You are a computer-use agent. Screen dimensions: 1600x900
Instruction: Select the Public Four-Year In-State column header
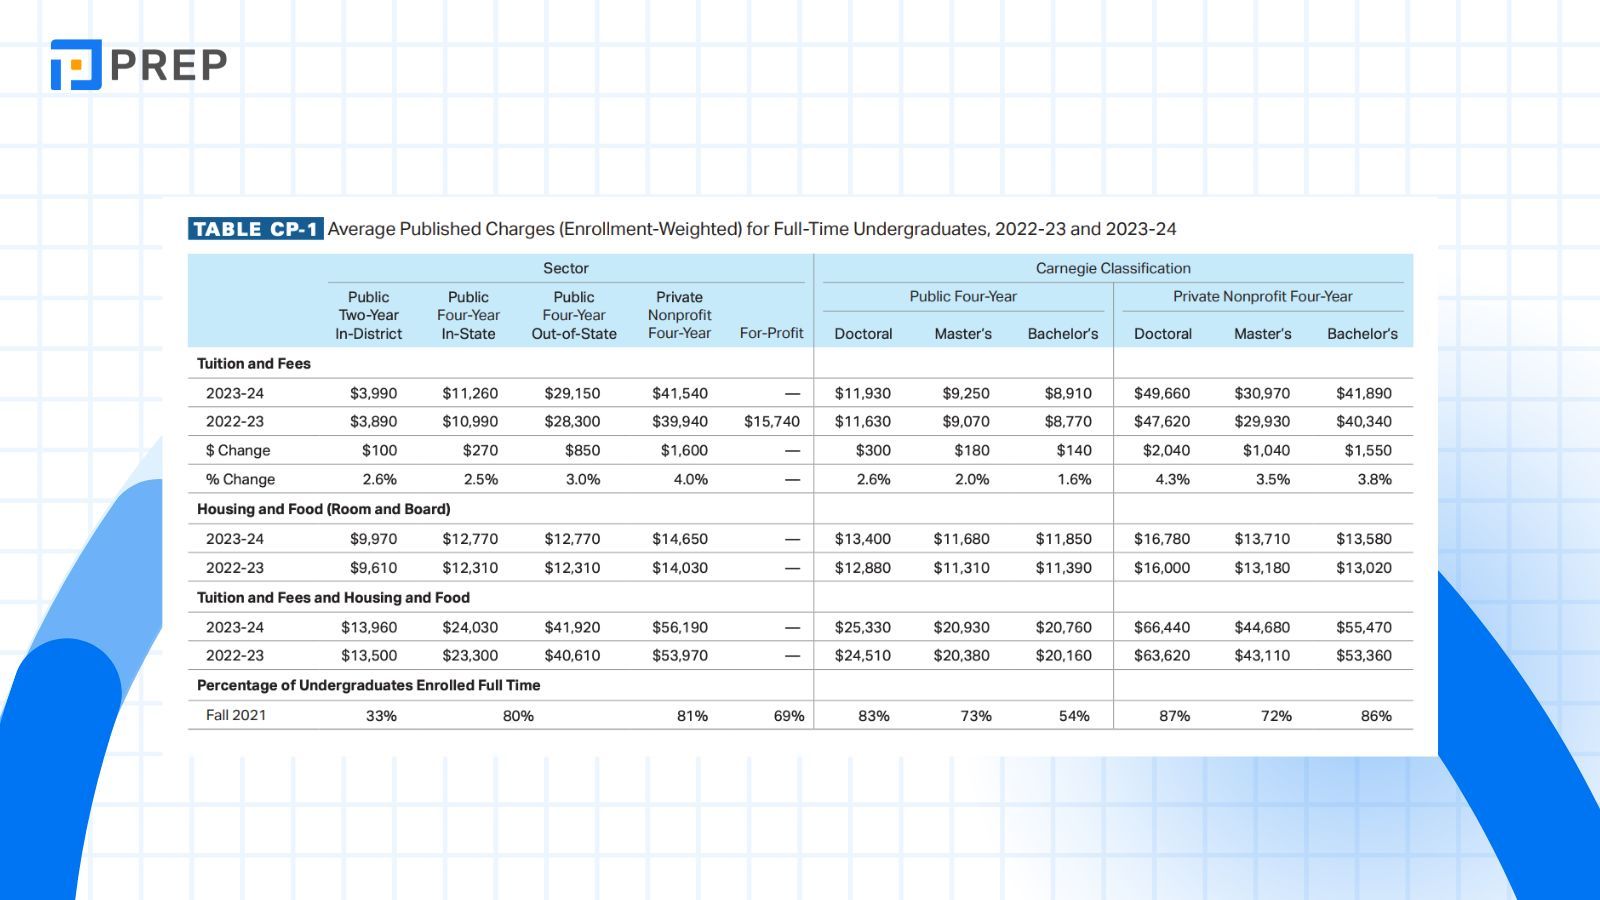pyautogui.click(x=468, y=315)
